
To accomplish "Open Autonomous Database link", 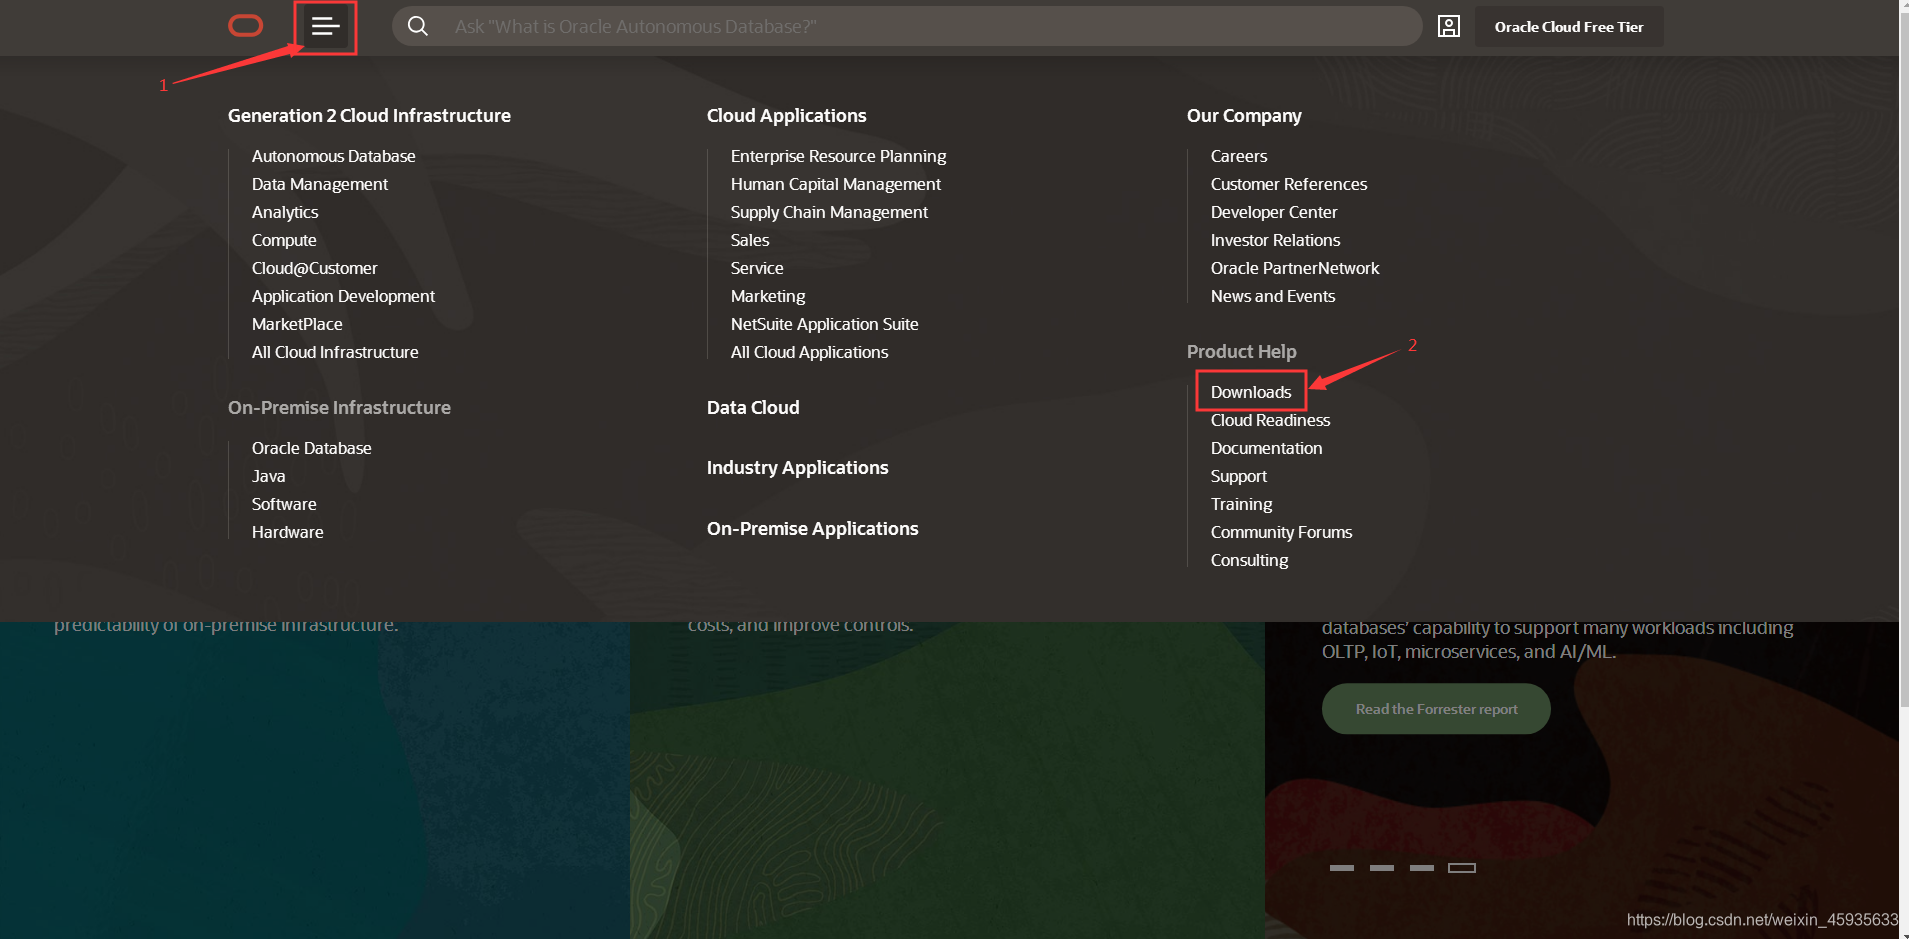I will pos(333,156).
